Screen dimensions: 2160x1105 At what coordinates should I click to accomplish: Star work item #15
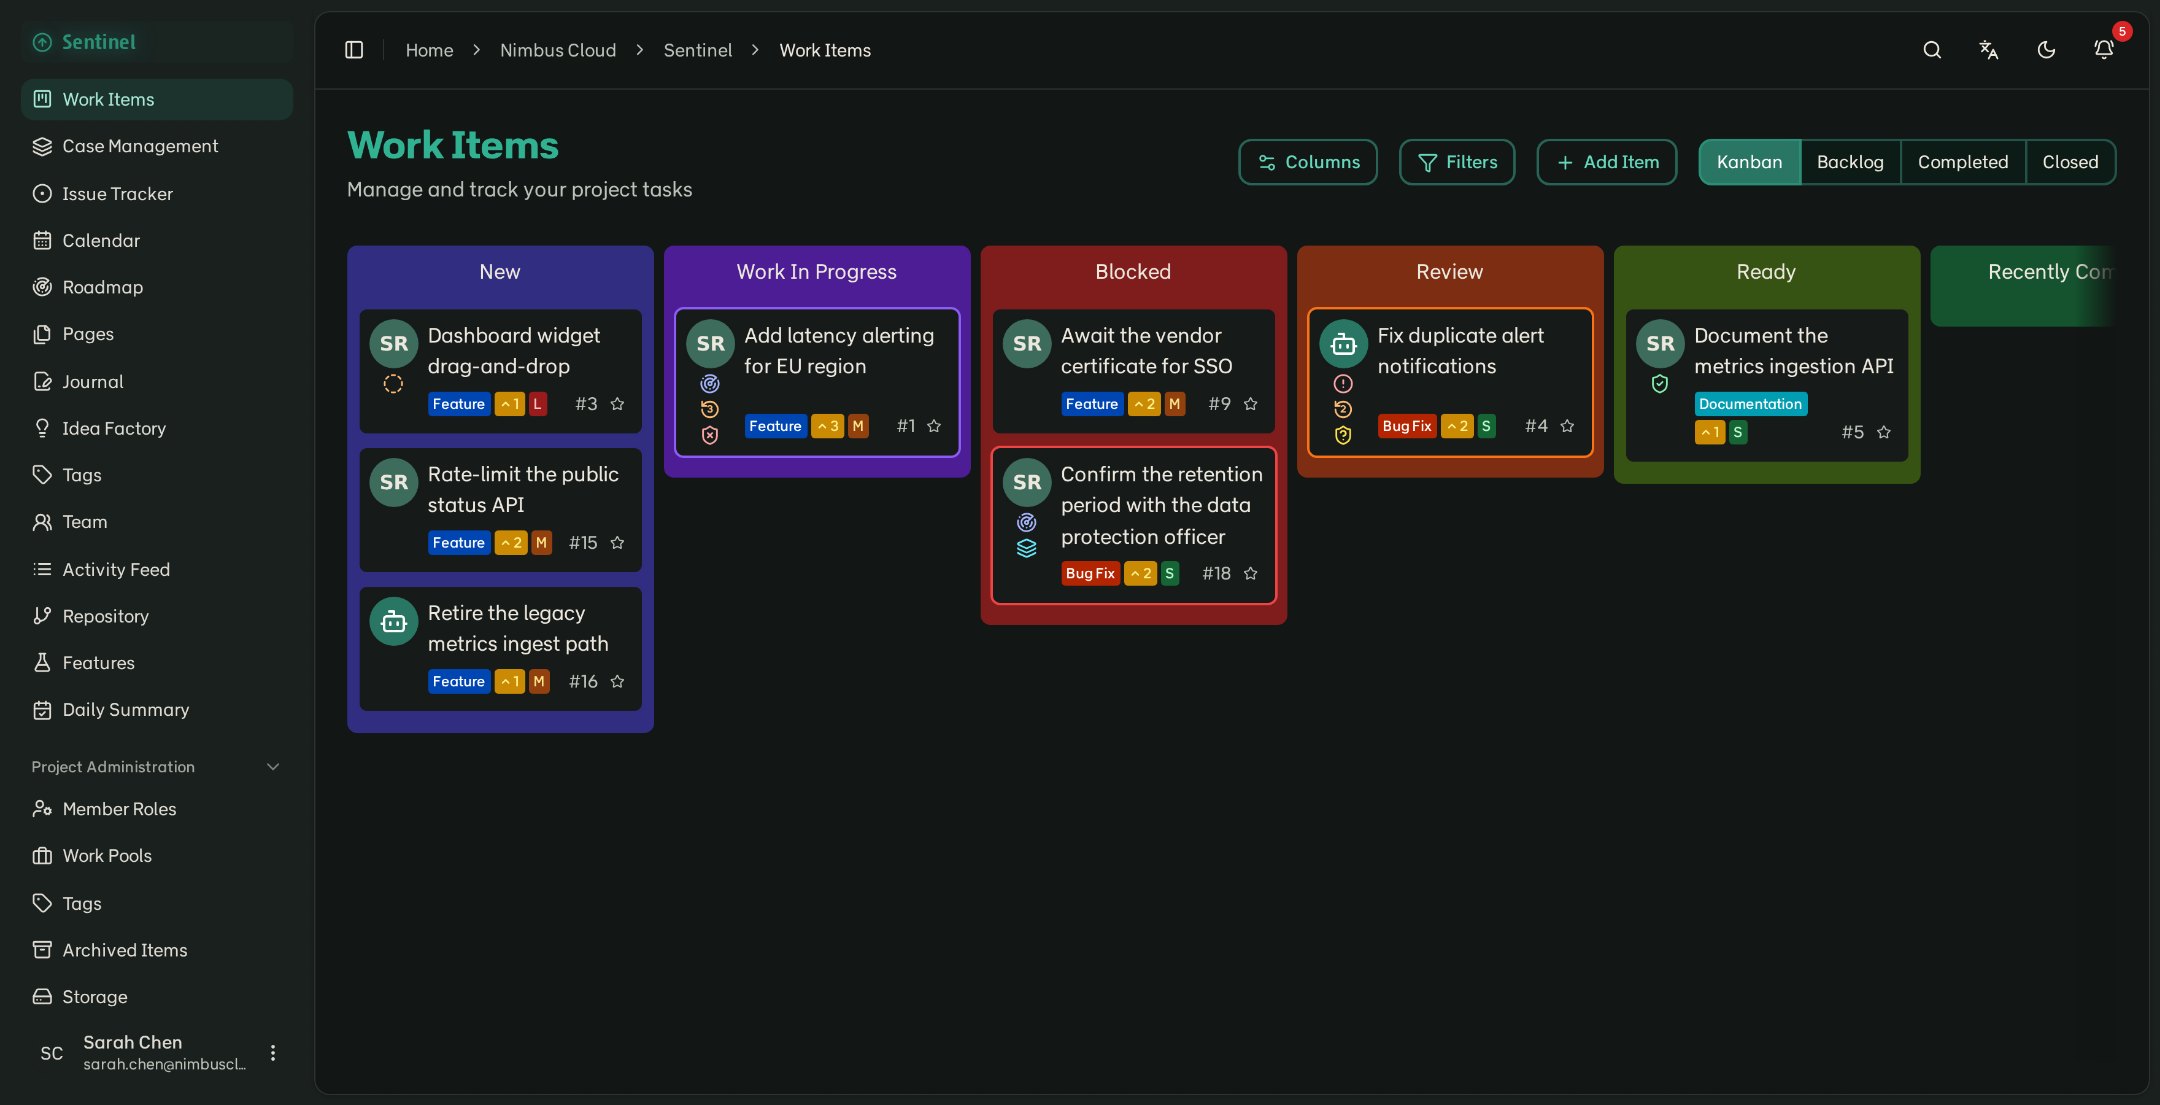pos(617,543)
